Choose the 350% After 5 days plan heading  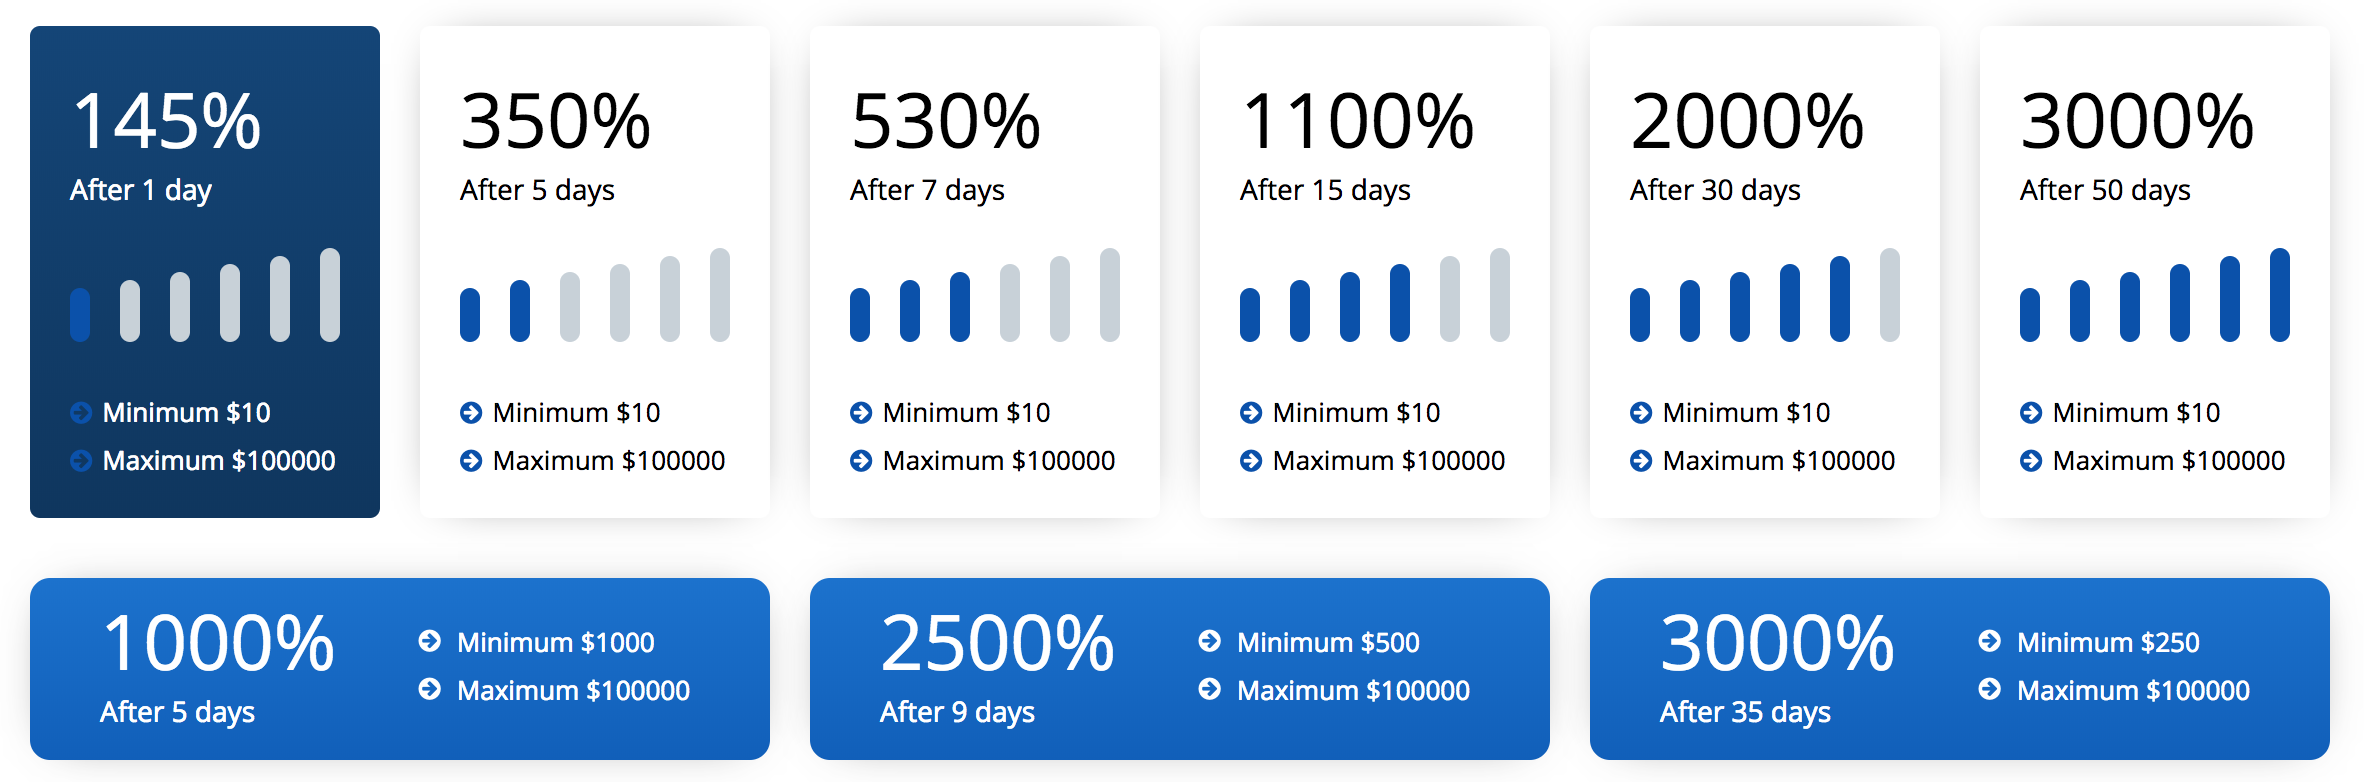[555, 122]
